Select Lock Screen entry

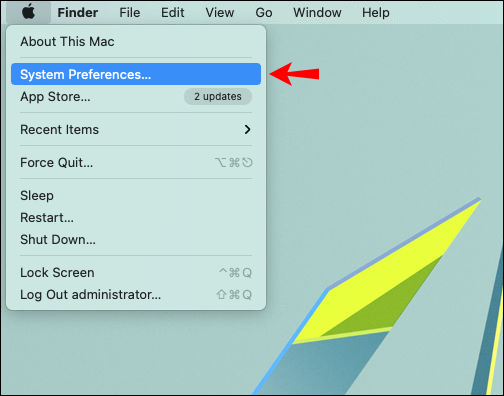tap(136, 272)
